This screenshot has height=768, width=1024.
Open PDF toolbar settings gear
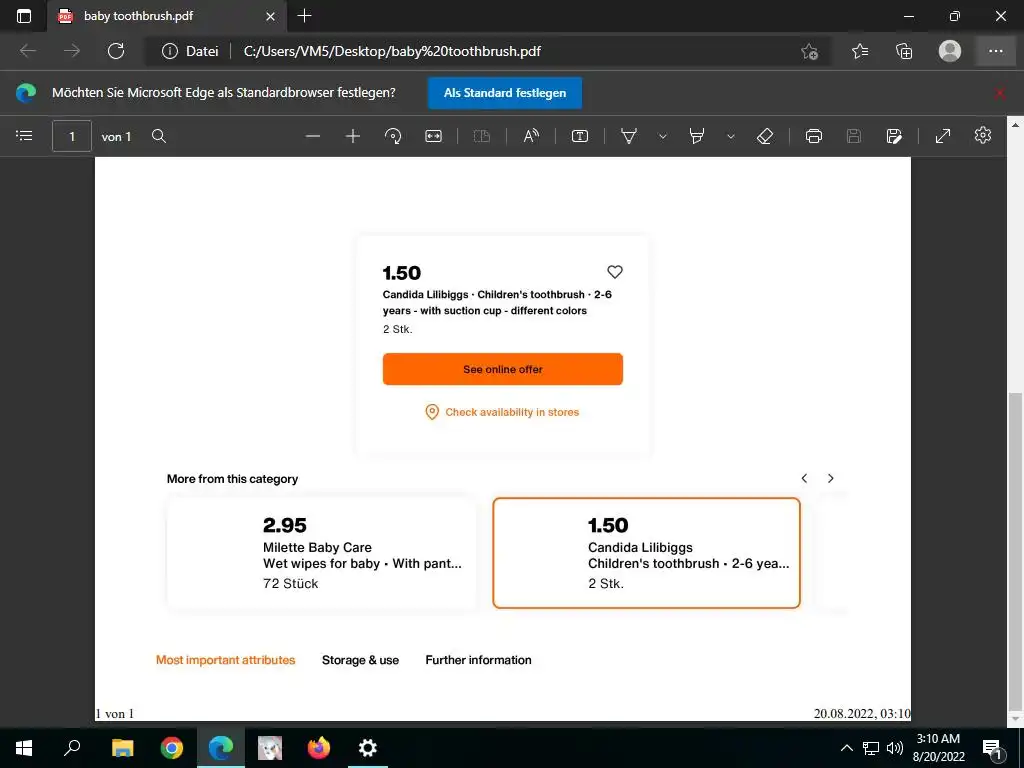pos(983,136)
